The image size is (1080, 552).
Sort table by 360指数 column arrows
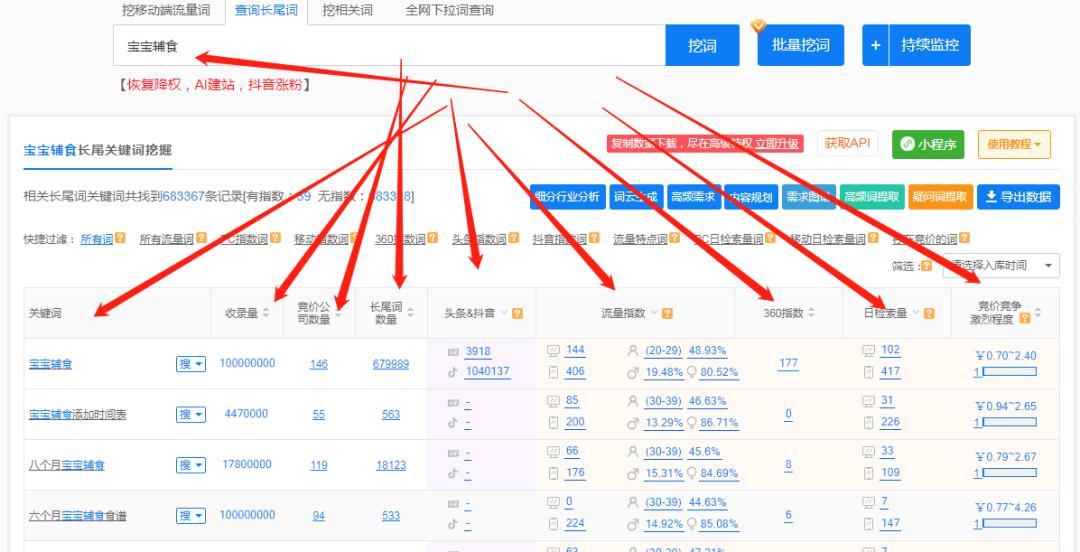(x=811, y=313)
